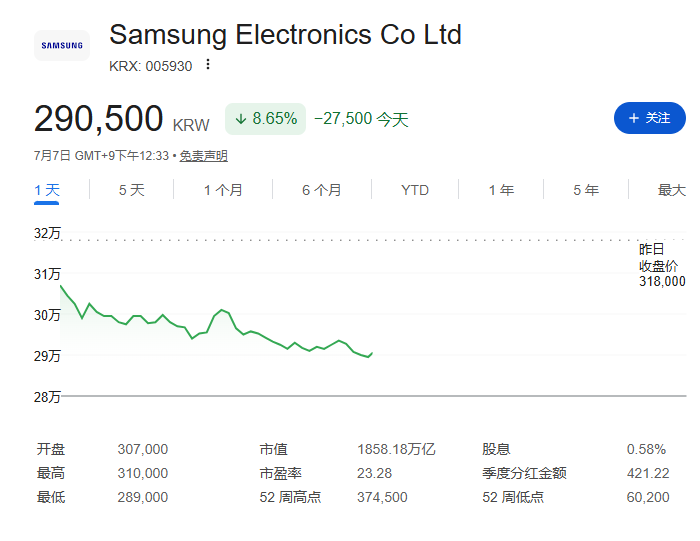The image size is (700, 541).
Task: Open the 免责声明 disclaimer link
Action: (x=204, y=156)
